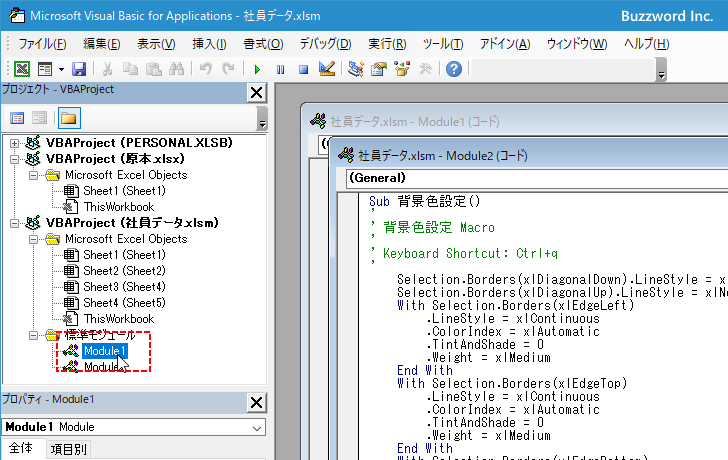
Task: Expand VBAProject (PERSONAL.XLSB) node
Action: [14, 143]
